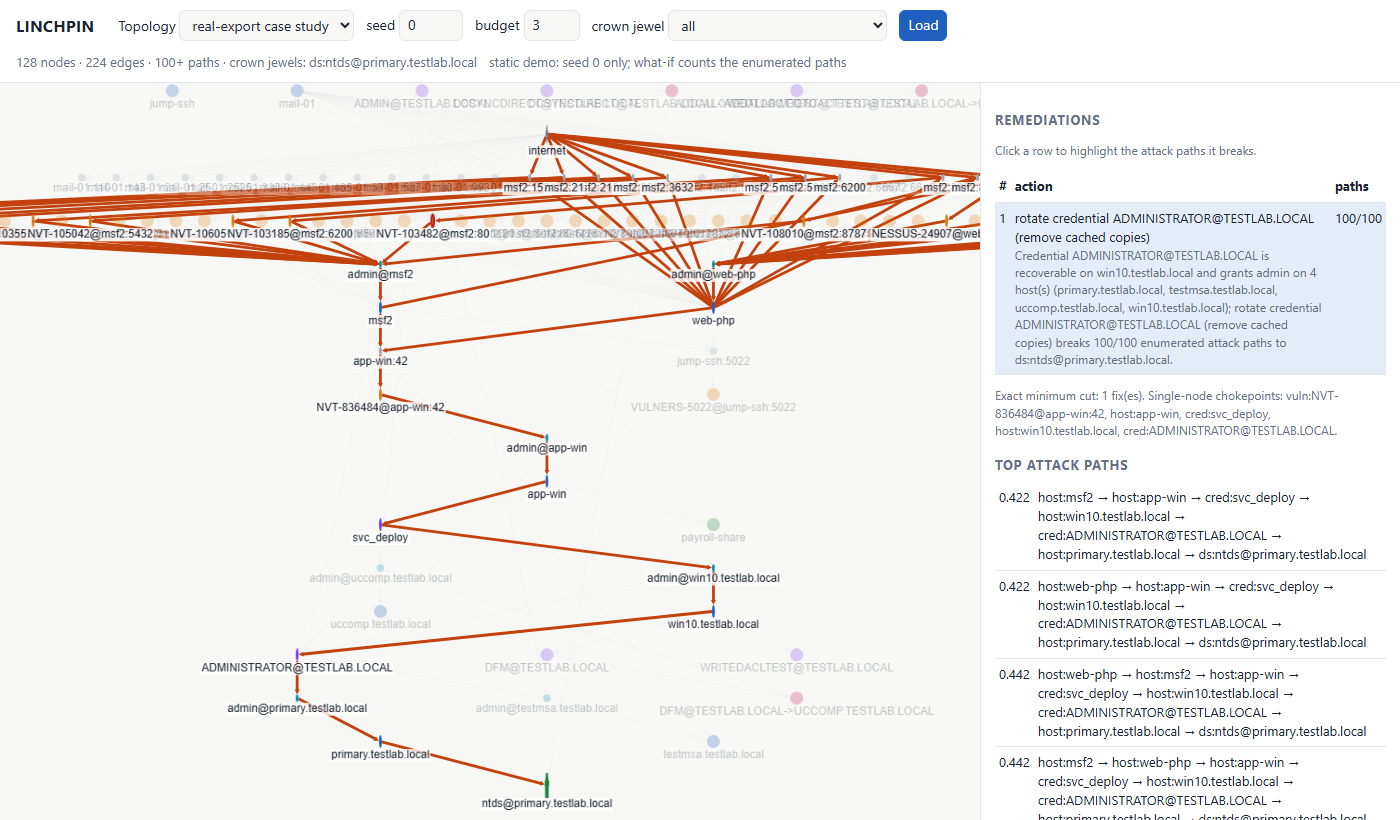Viewport: 1400px width, 820px height.
Task: Select the primary.testlab.local host node
Action: [x=381, y=741]
